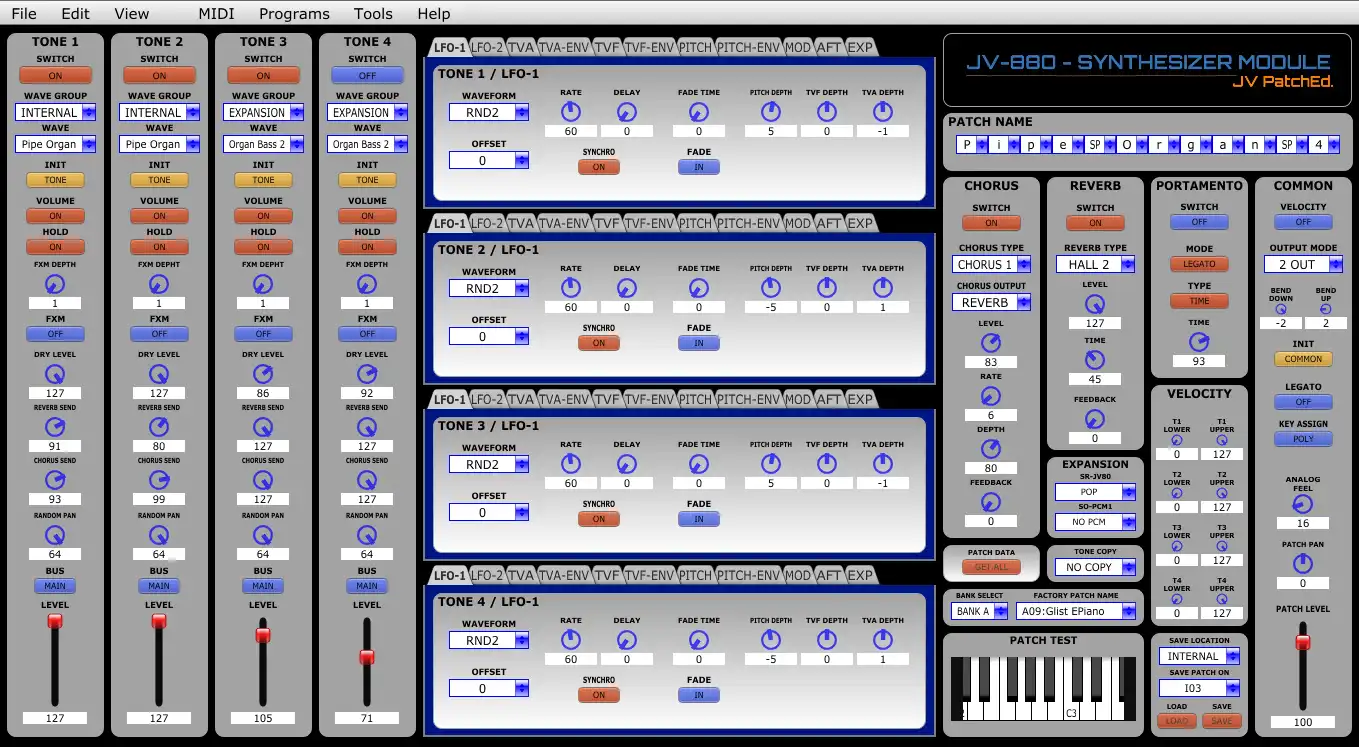This screenshot has width=1359, height=747.
Task: Click the Init COMMON button
Action: pyautogui.click(x=1303, y=359)
